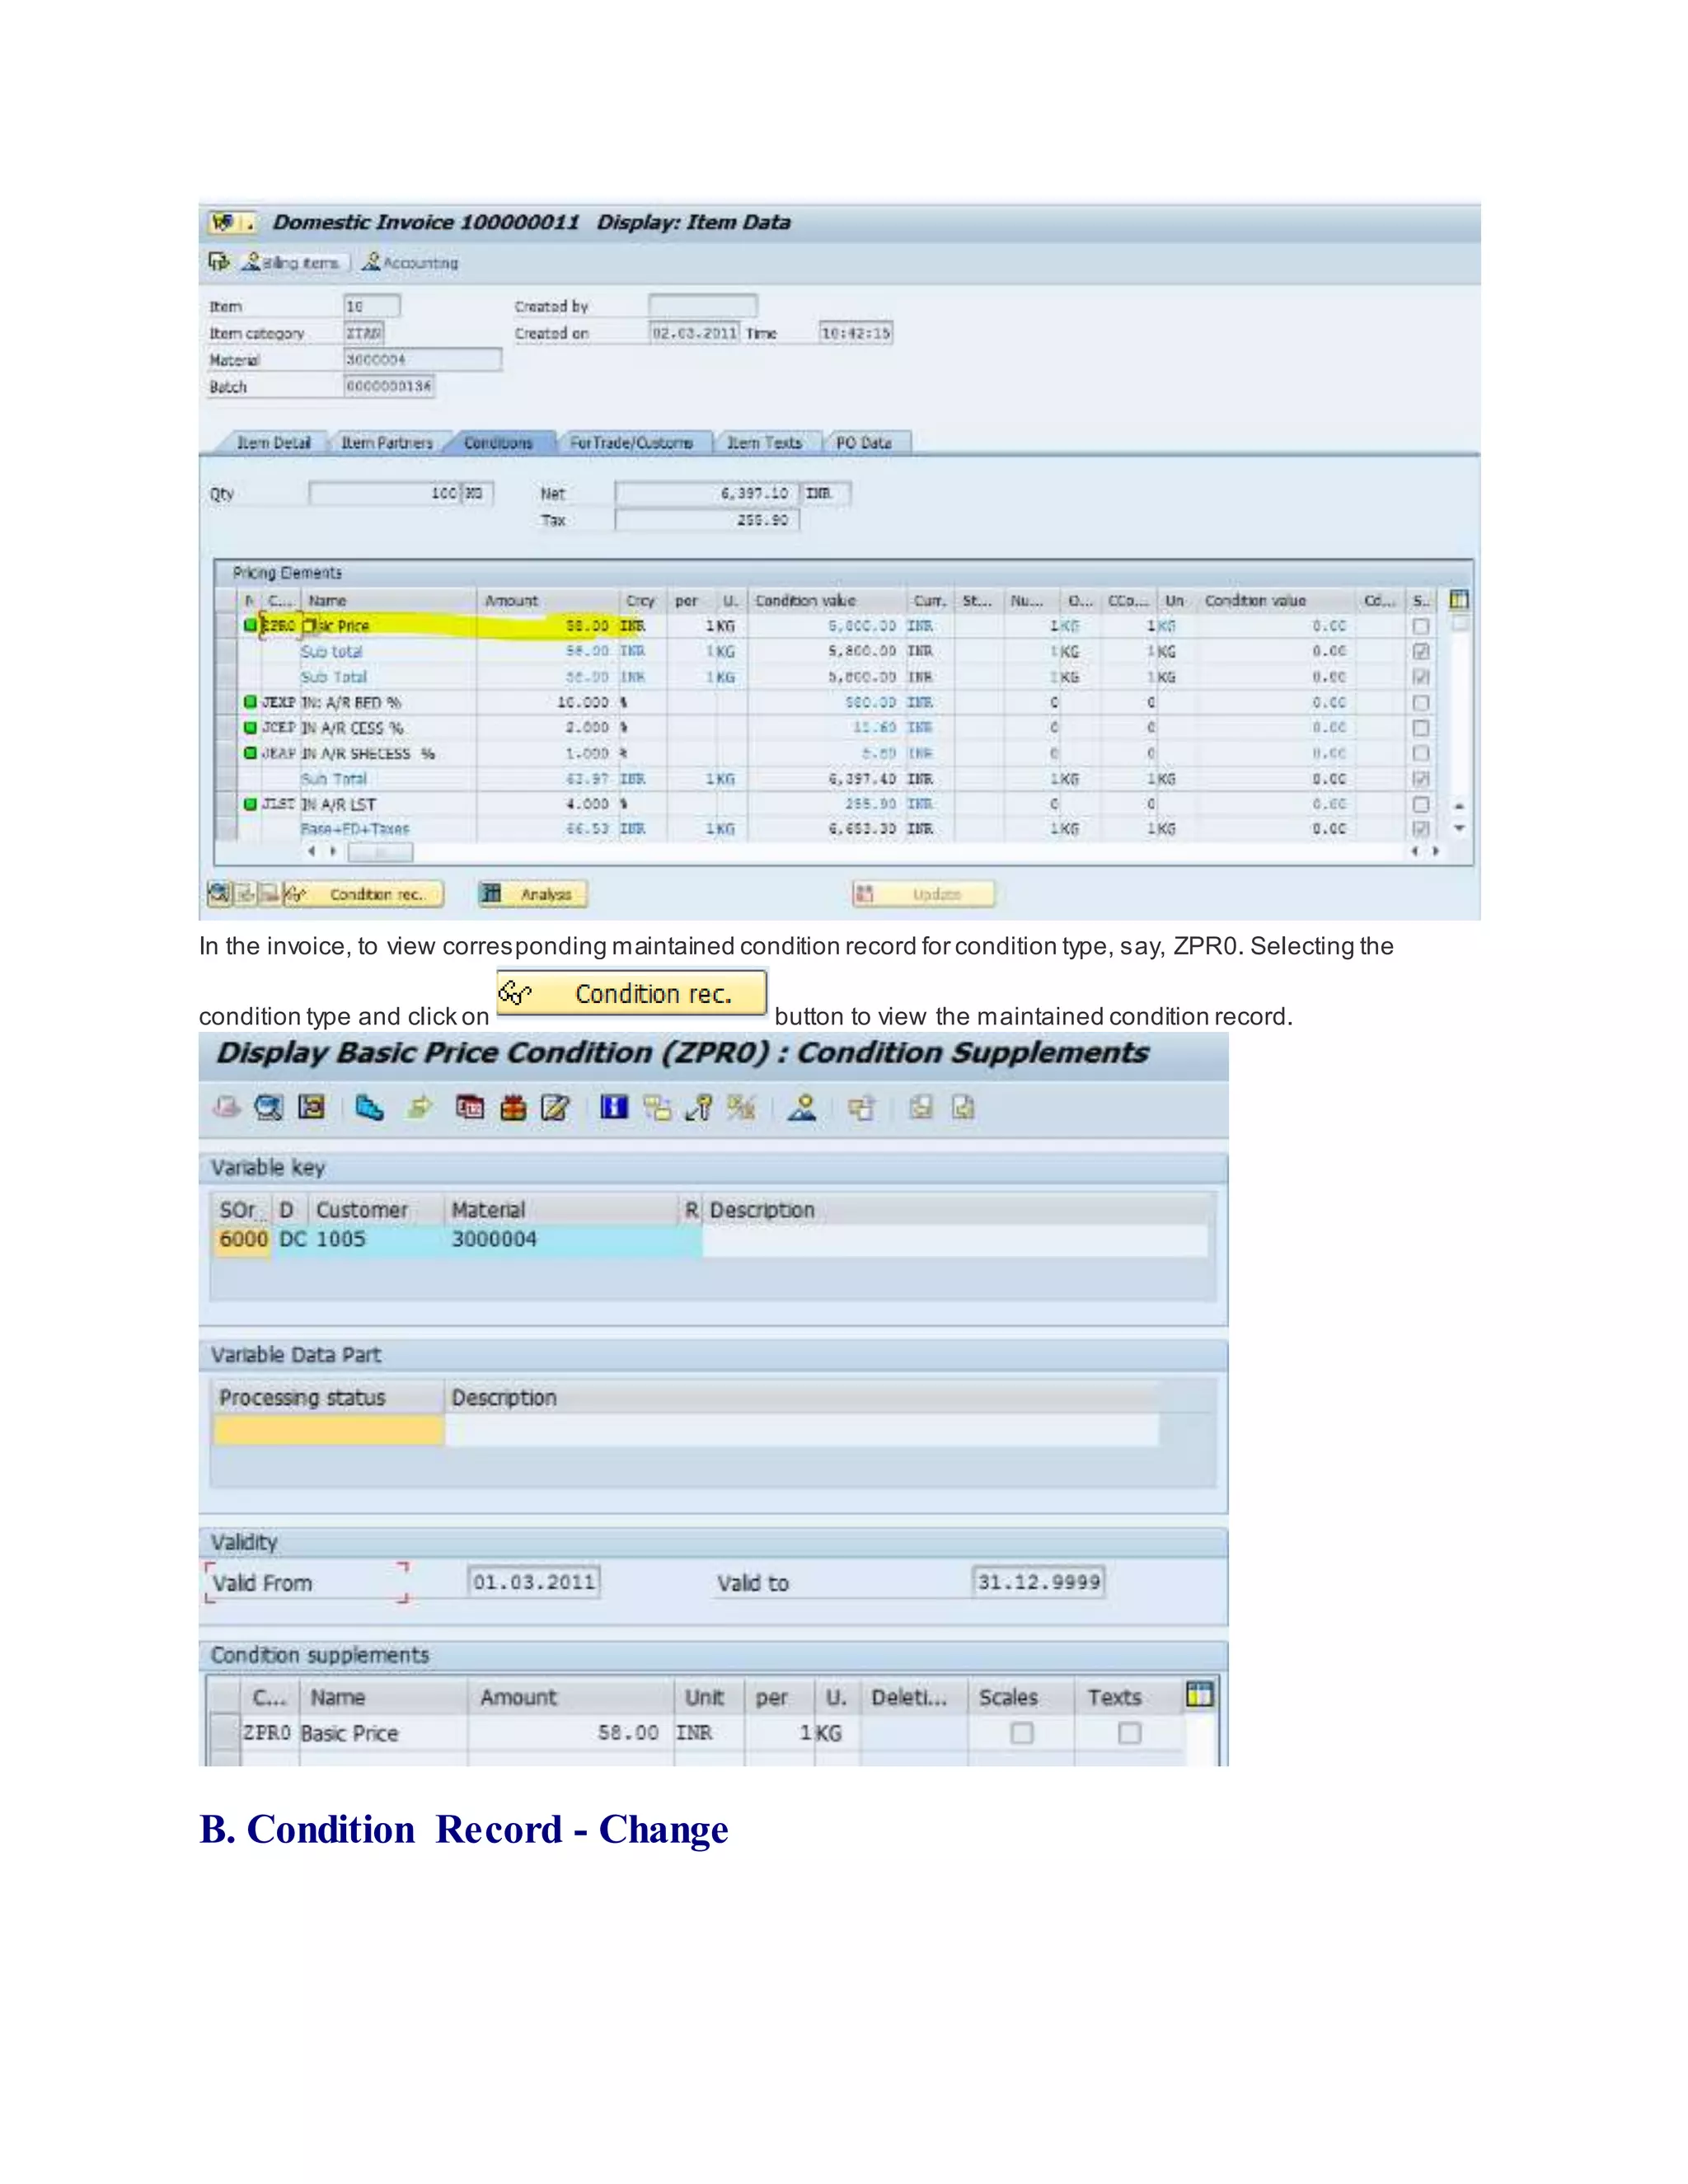The width and height of the screenshot is (1688, 2184).
Task: Click the blue shoe icon in condition toolbar
Action: click(x=369, y=1107)
